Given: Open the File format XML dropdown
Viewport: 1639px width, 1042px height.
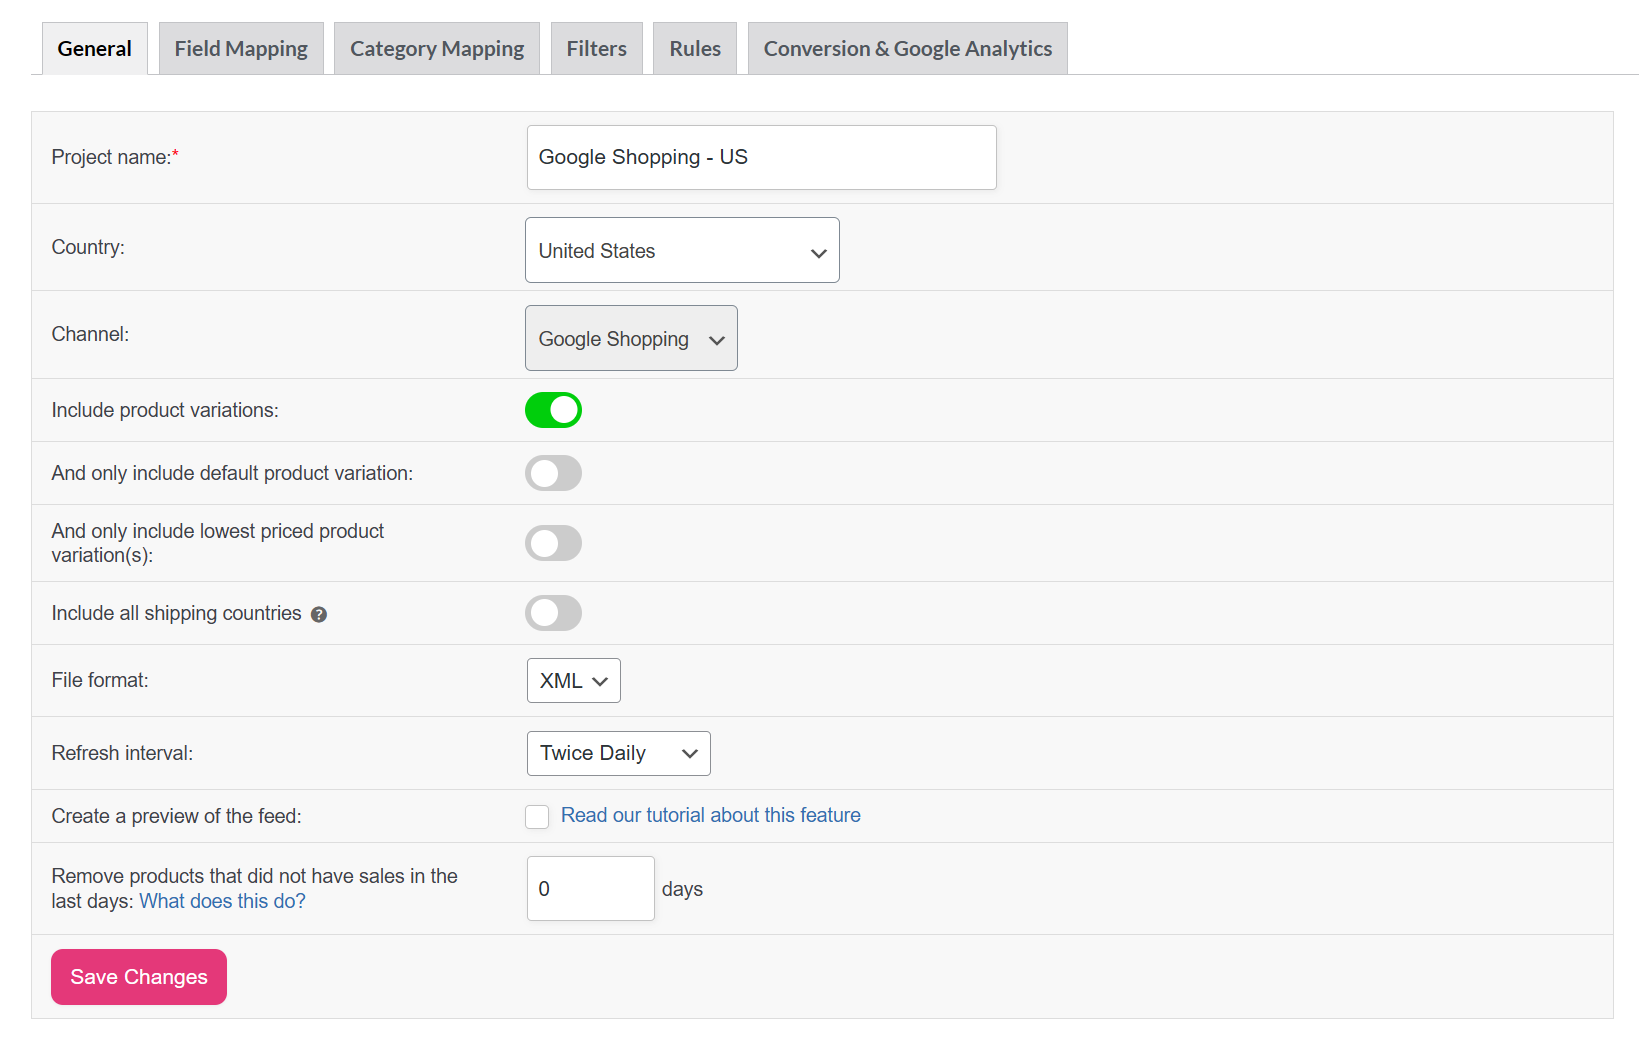Looking at the screenshot, I should click(573, 681).
